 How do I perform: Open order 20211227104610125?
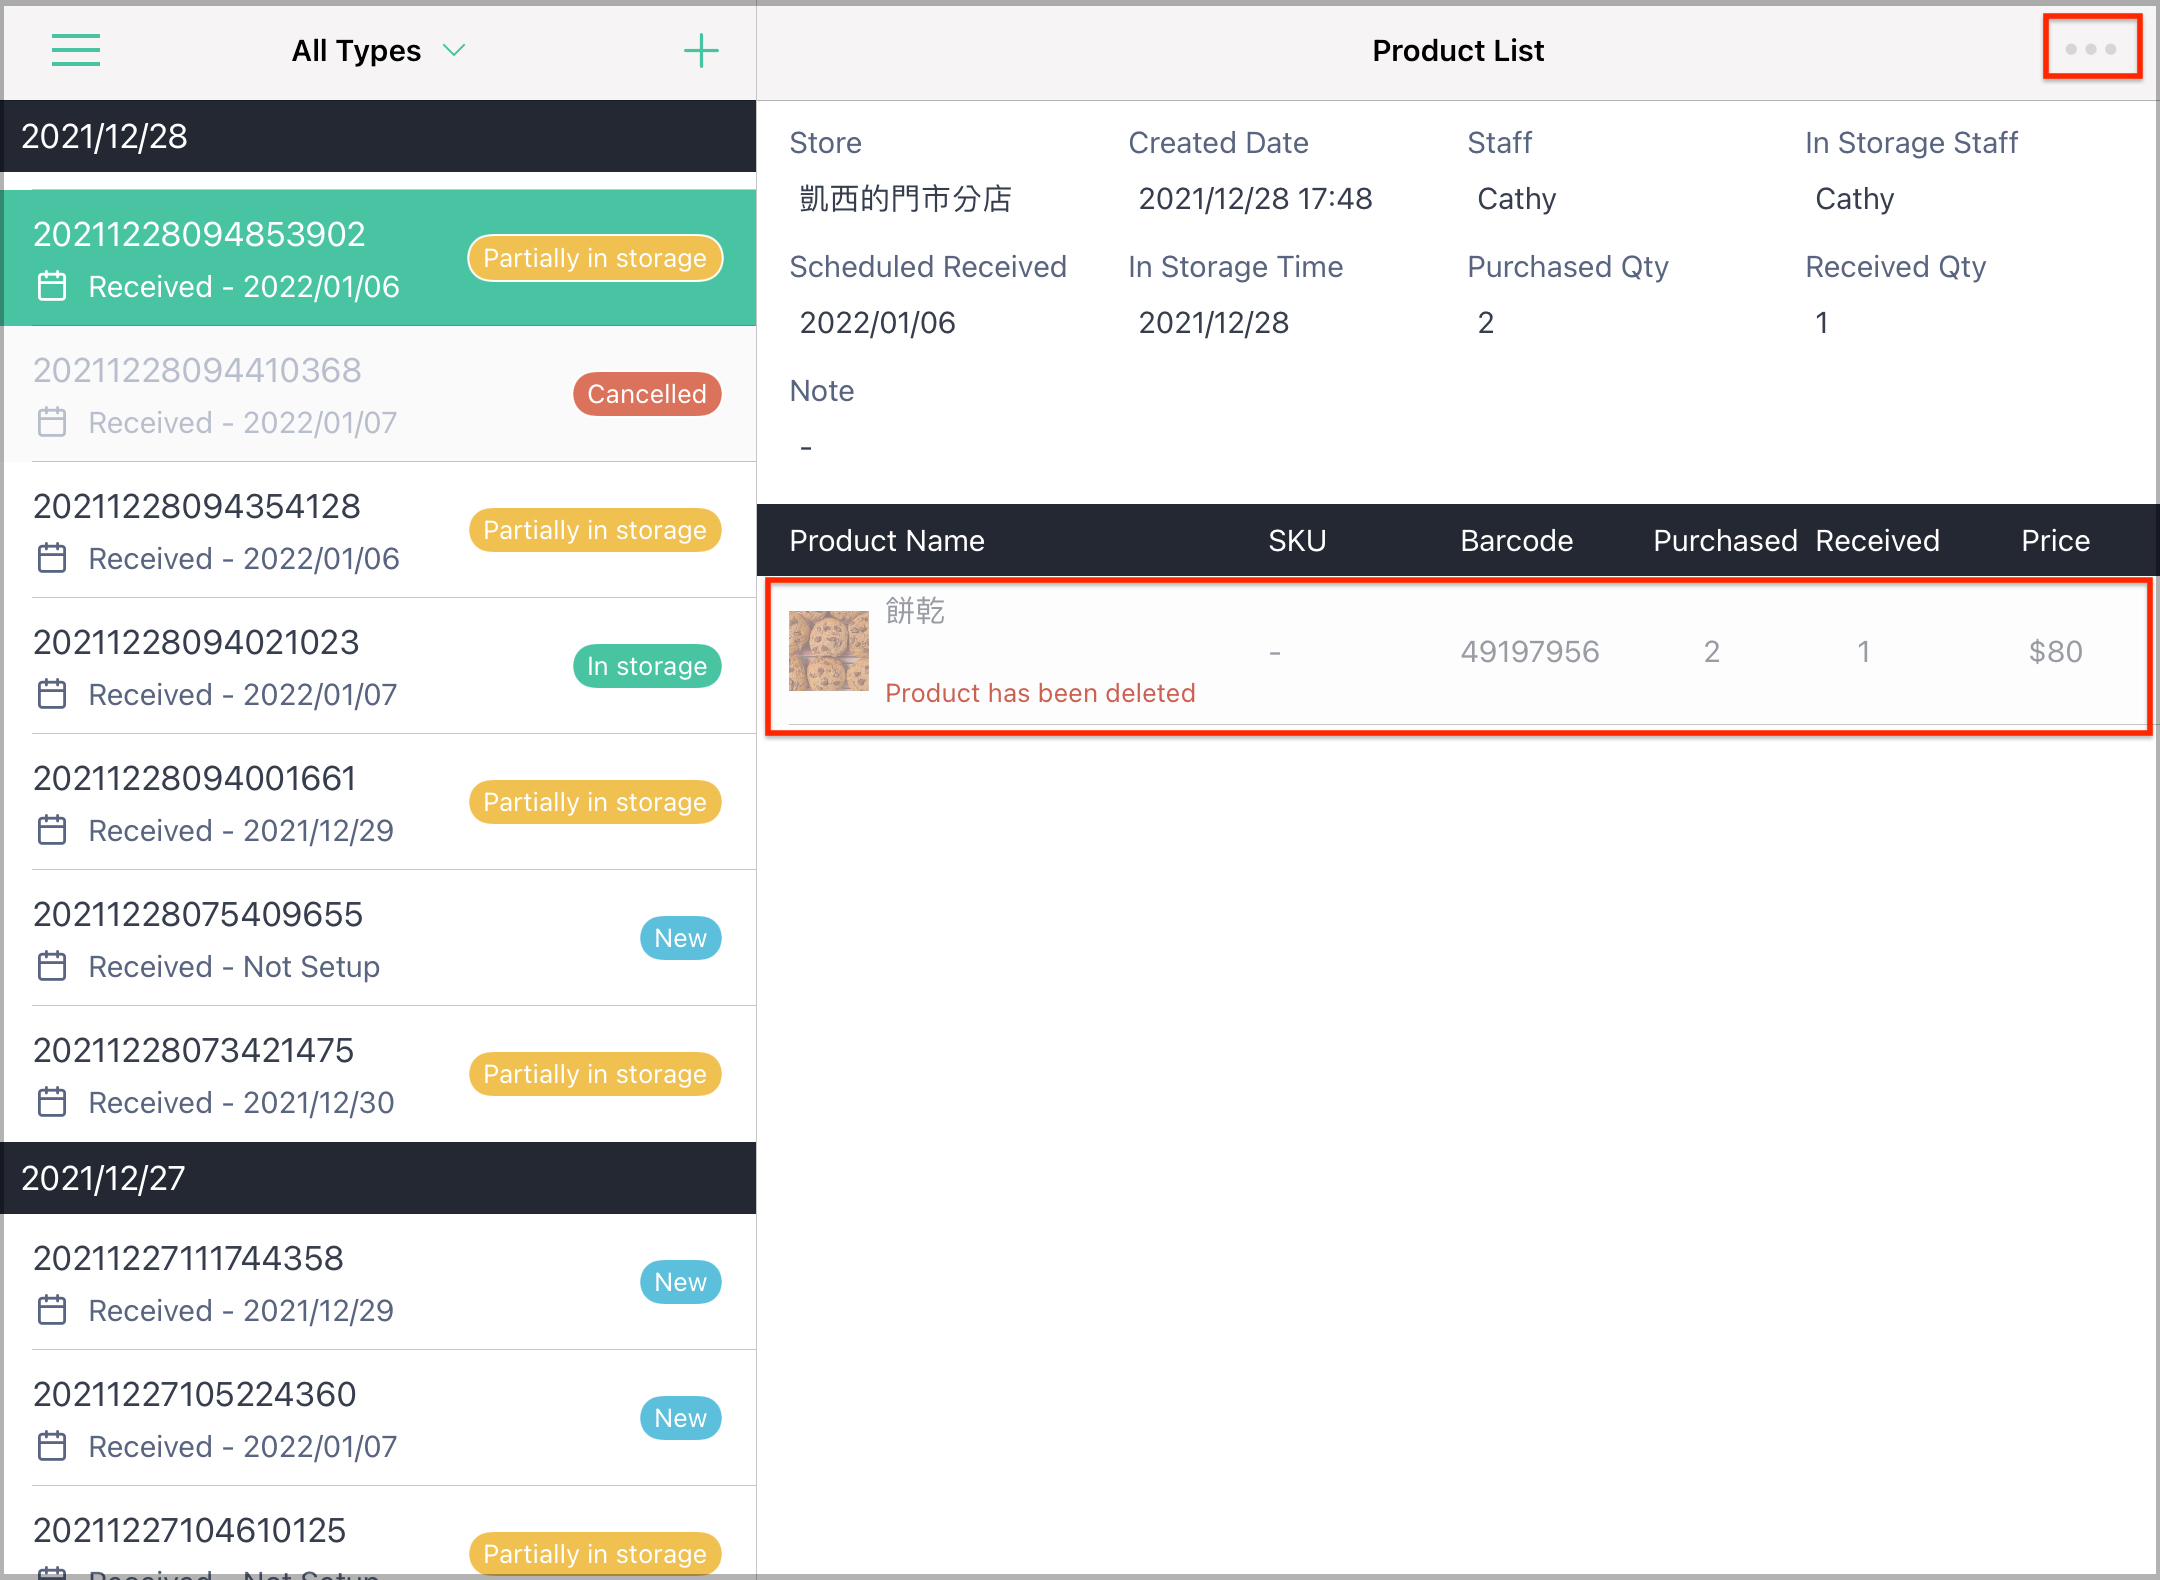click(x=379, y=1532)
